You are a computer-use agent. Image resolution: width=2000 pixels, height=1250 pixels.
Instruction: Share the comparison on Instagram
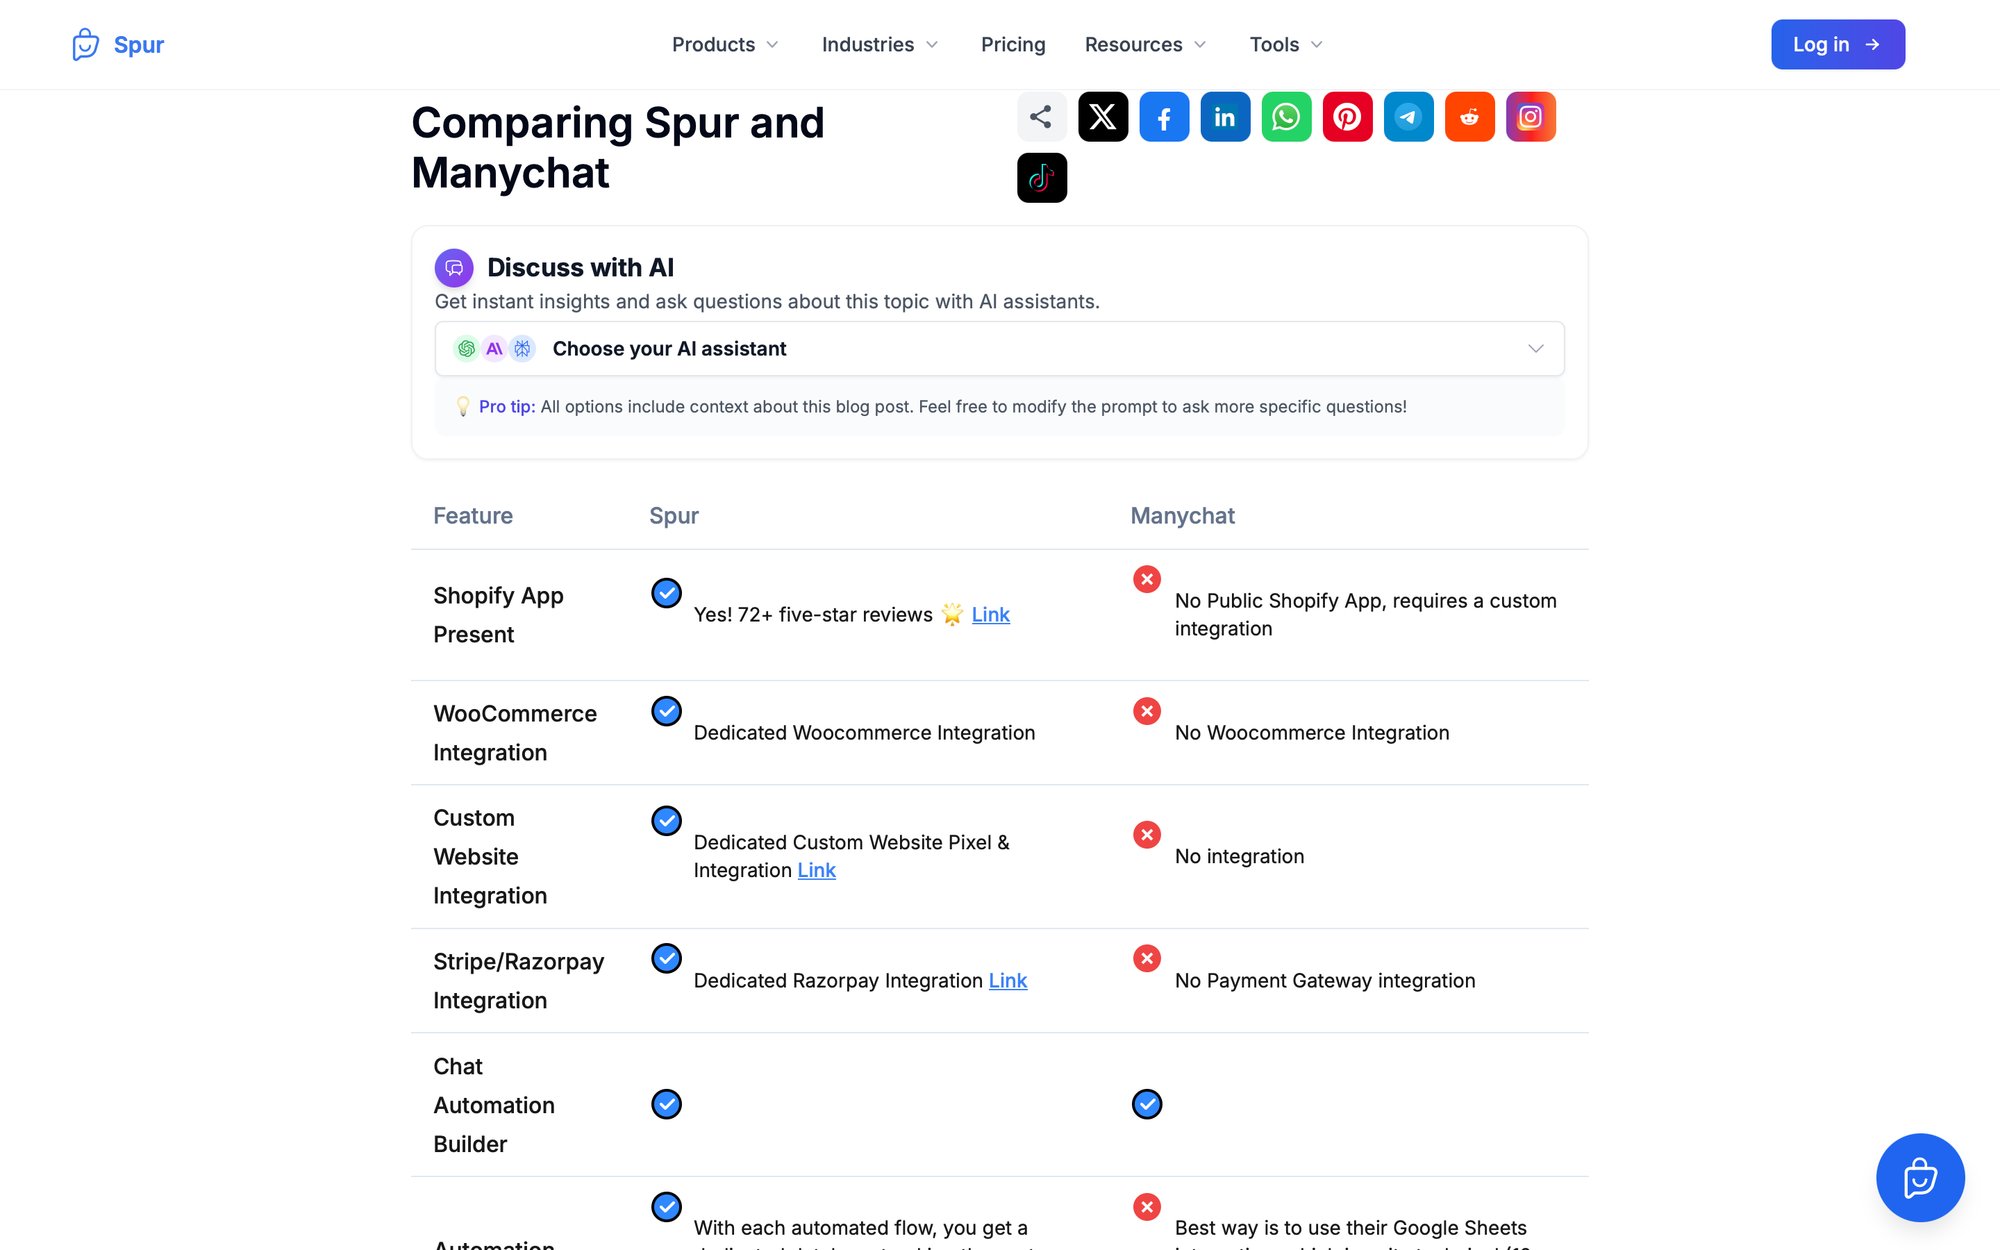coord(1530,116)
